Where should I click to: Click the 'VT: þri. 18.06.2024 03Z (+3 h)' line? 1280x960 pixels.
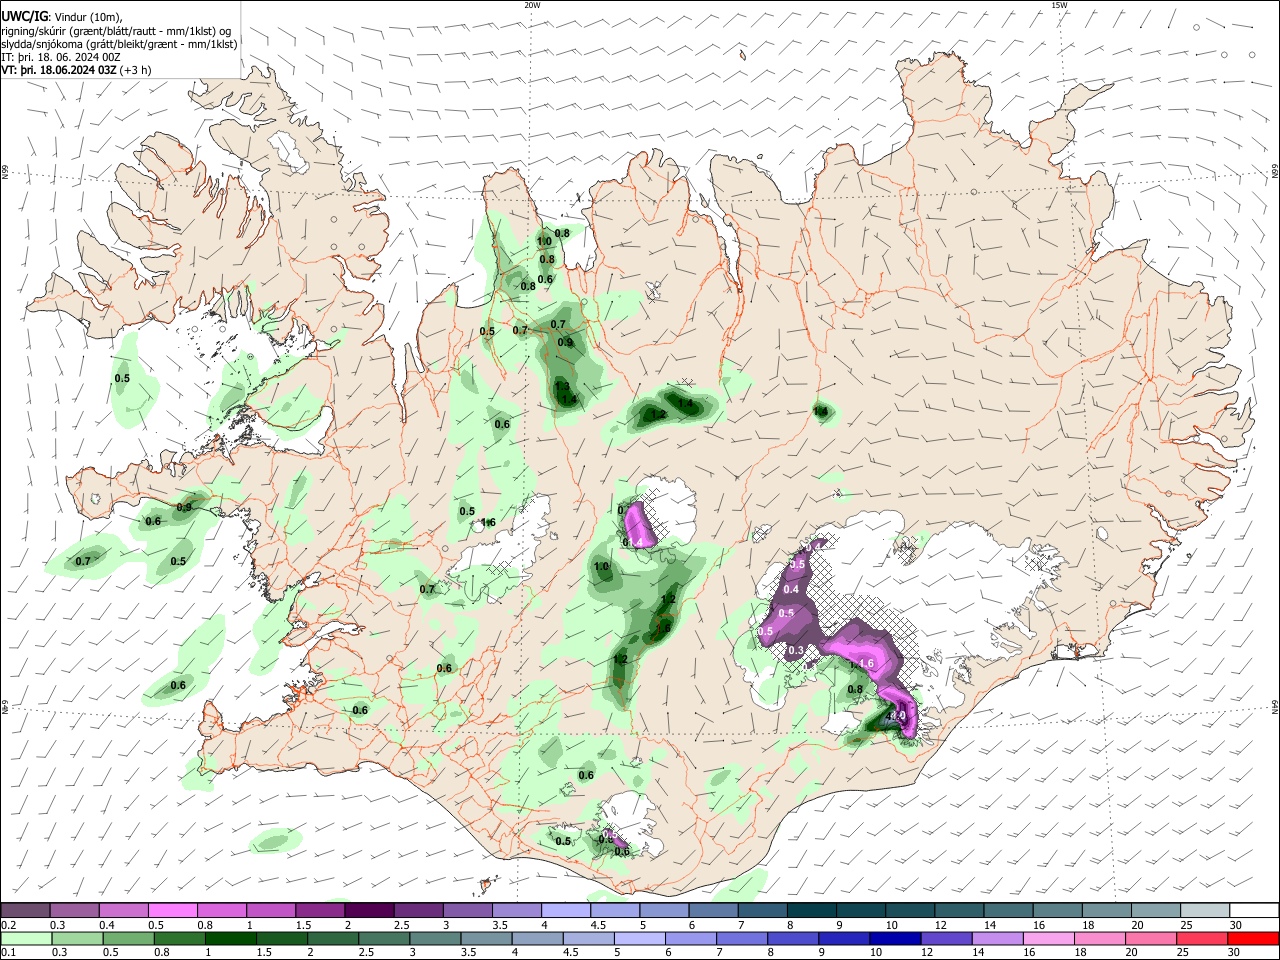point(77,70)
